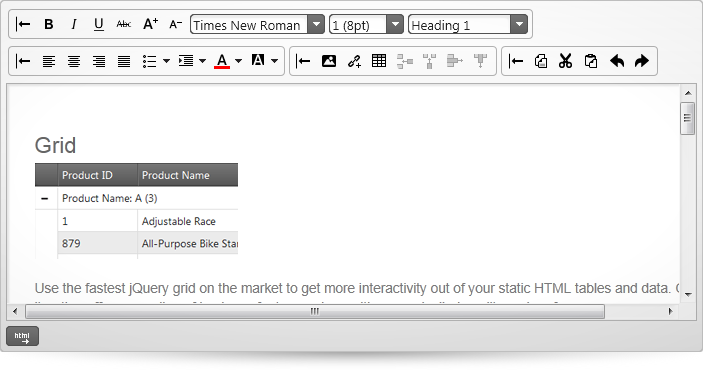
Task: Open the Times New Roman font dropdown
Action: click(316, 24)
